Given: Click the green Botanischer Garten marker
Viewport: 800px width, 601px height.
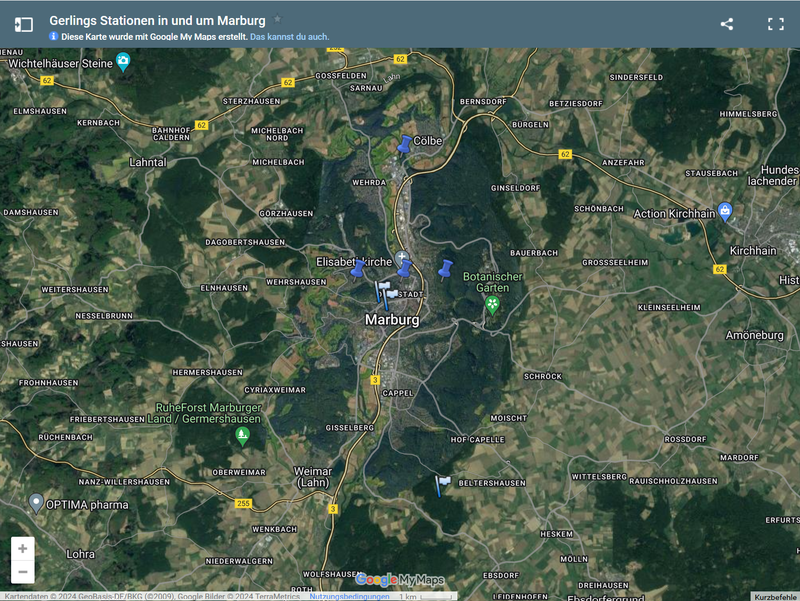Looking at the screenshot, I should 492,306.
